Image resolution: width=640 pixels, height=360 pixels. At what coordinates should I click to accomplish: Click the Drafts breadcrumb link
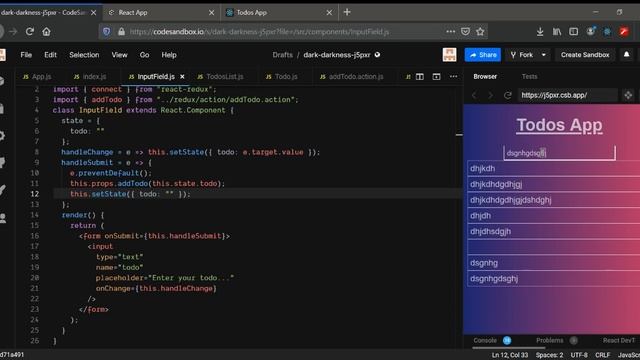click(282, 55)
